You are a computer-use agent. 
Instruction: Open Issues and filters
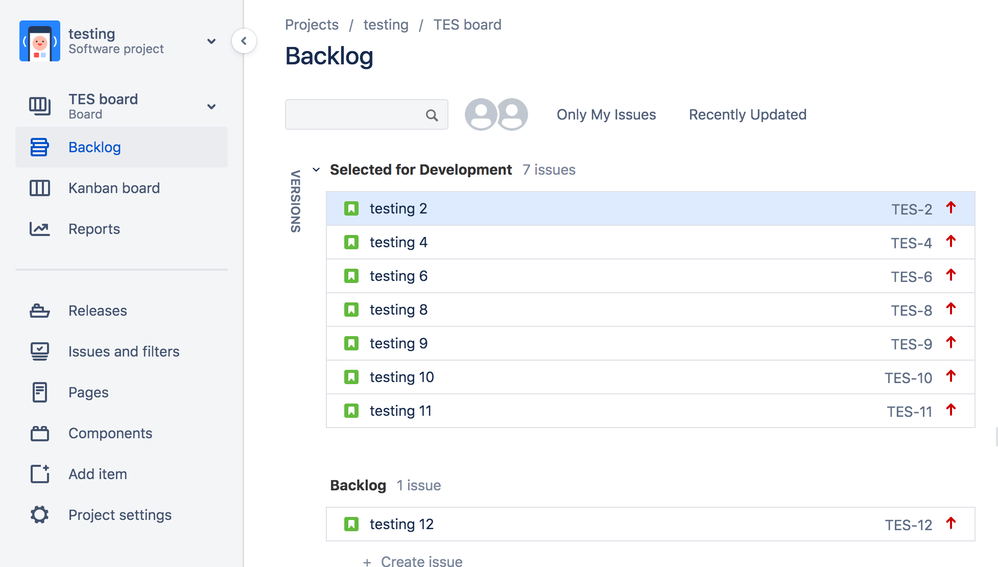click(122, 351)
